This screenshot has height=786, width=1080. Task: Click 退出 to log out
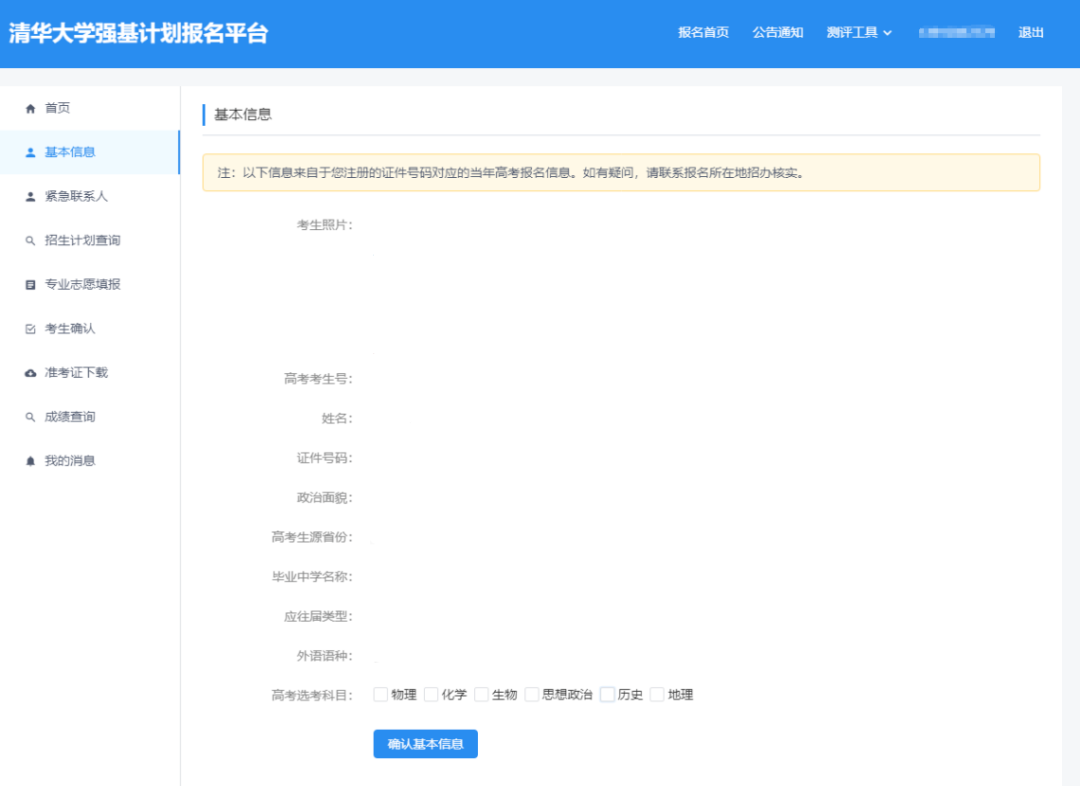(1033, 33)
